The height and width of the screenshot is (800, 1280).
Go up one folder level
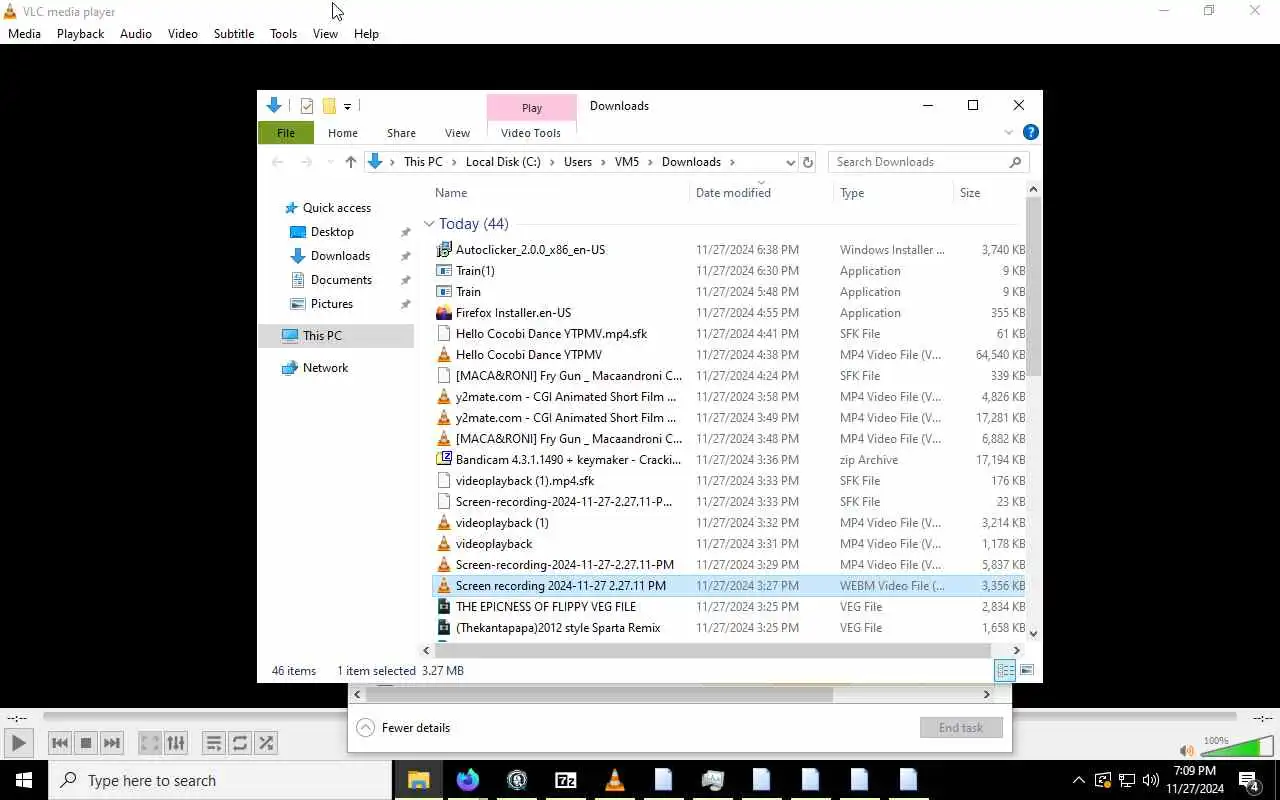coord(350,162)
